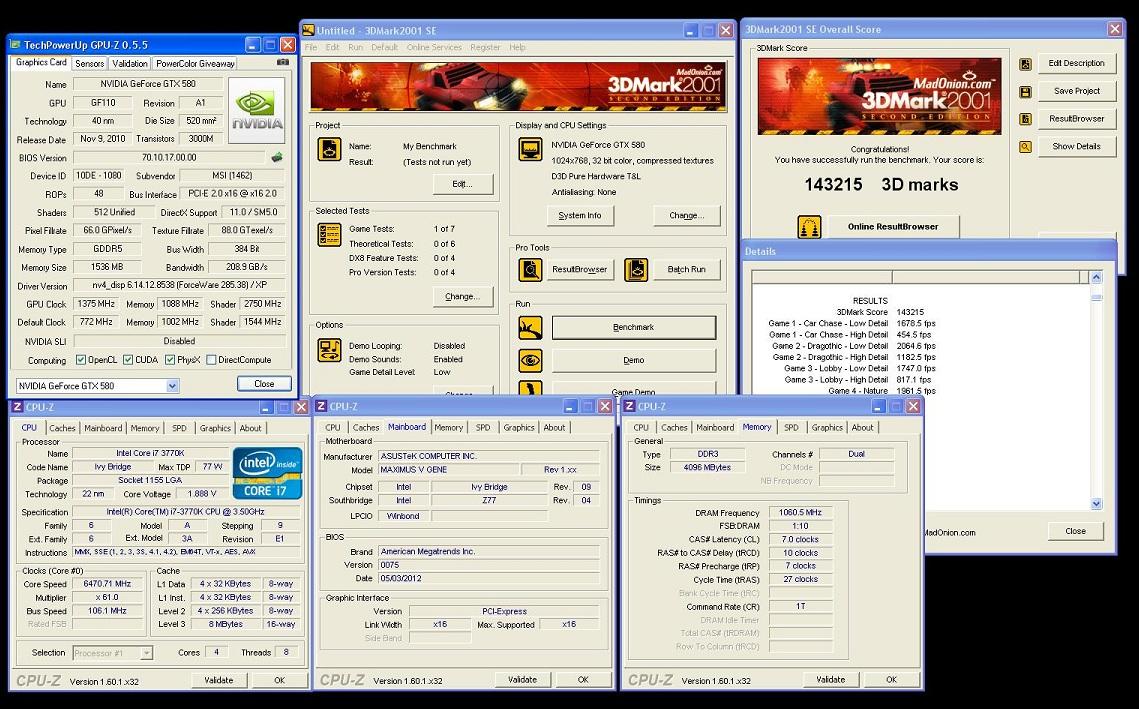
Task: Click the Edit Description button
Action: click(1077, 64)
